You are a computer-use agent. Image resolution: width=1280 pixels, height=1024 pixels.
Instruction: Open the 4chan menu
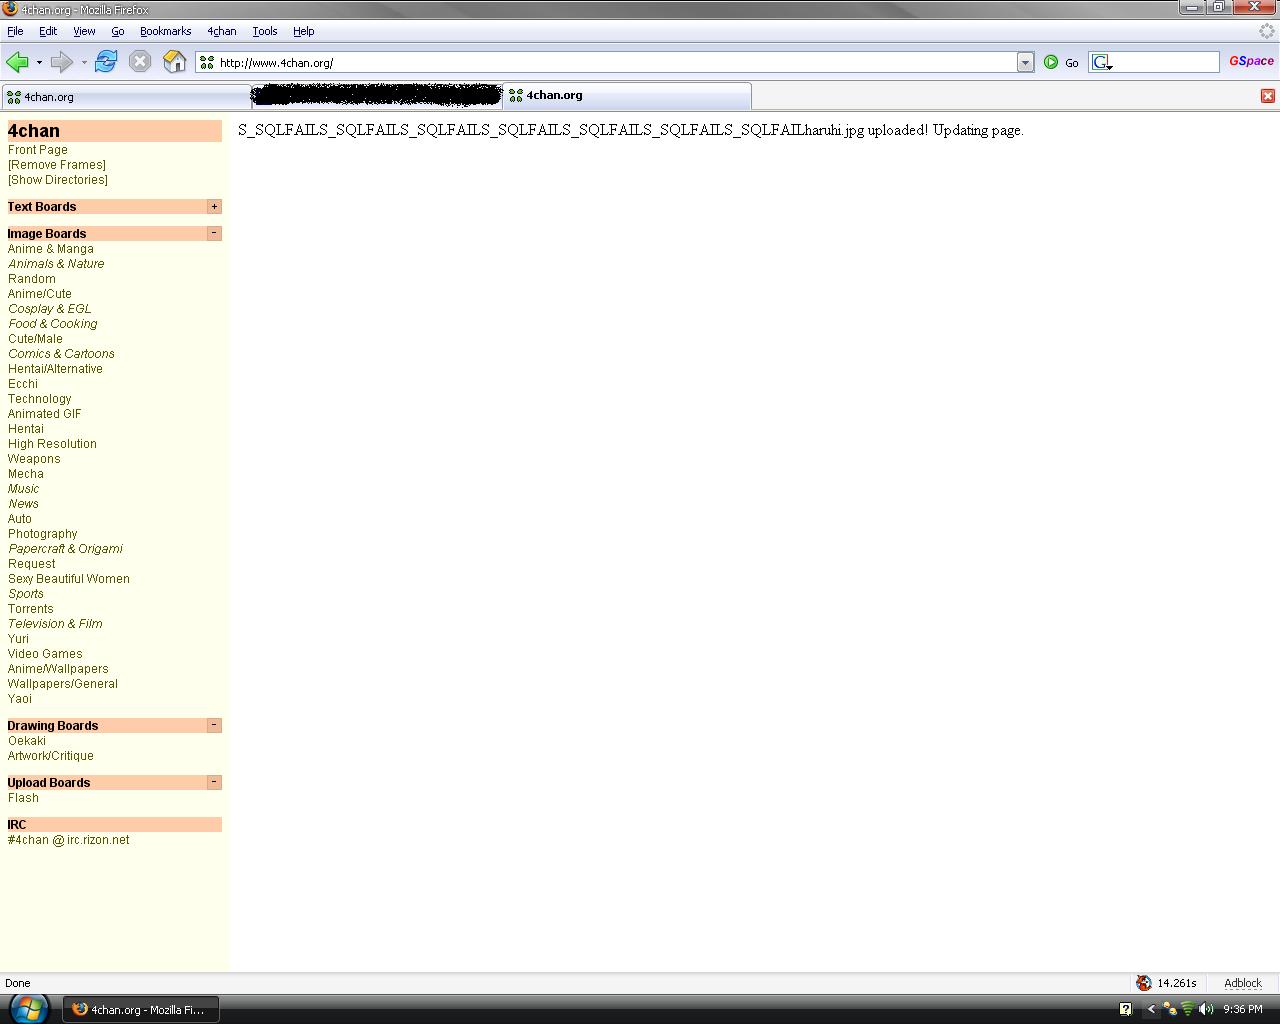coord(222,31)
